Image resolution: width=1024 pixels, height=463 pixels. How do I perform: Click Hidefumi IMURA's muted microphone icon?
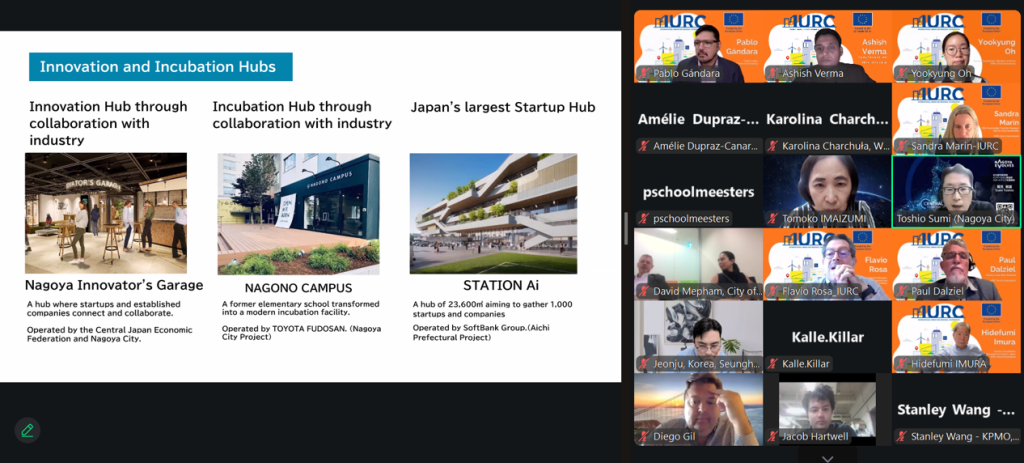903,364
